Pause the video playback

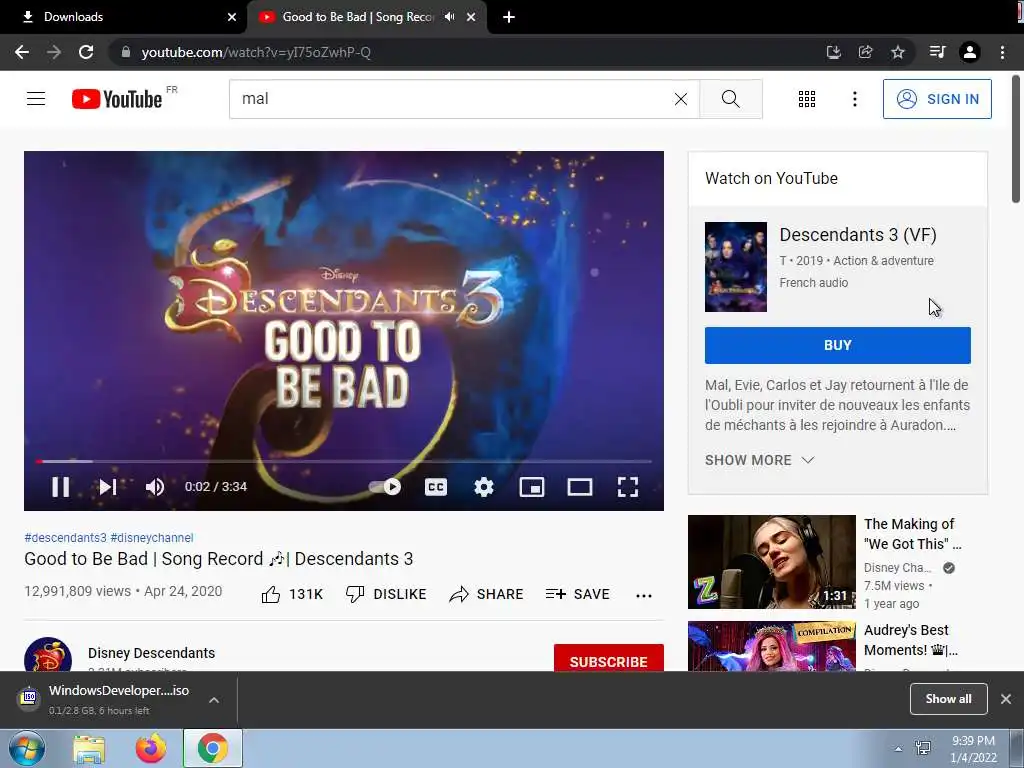click(x=61, y=487)
